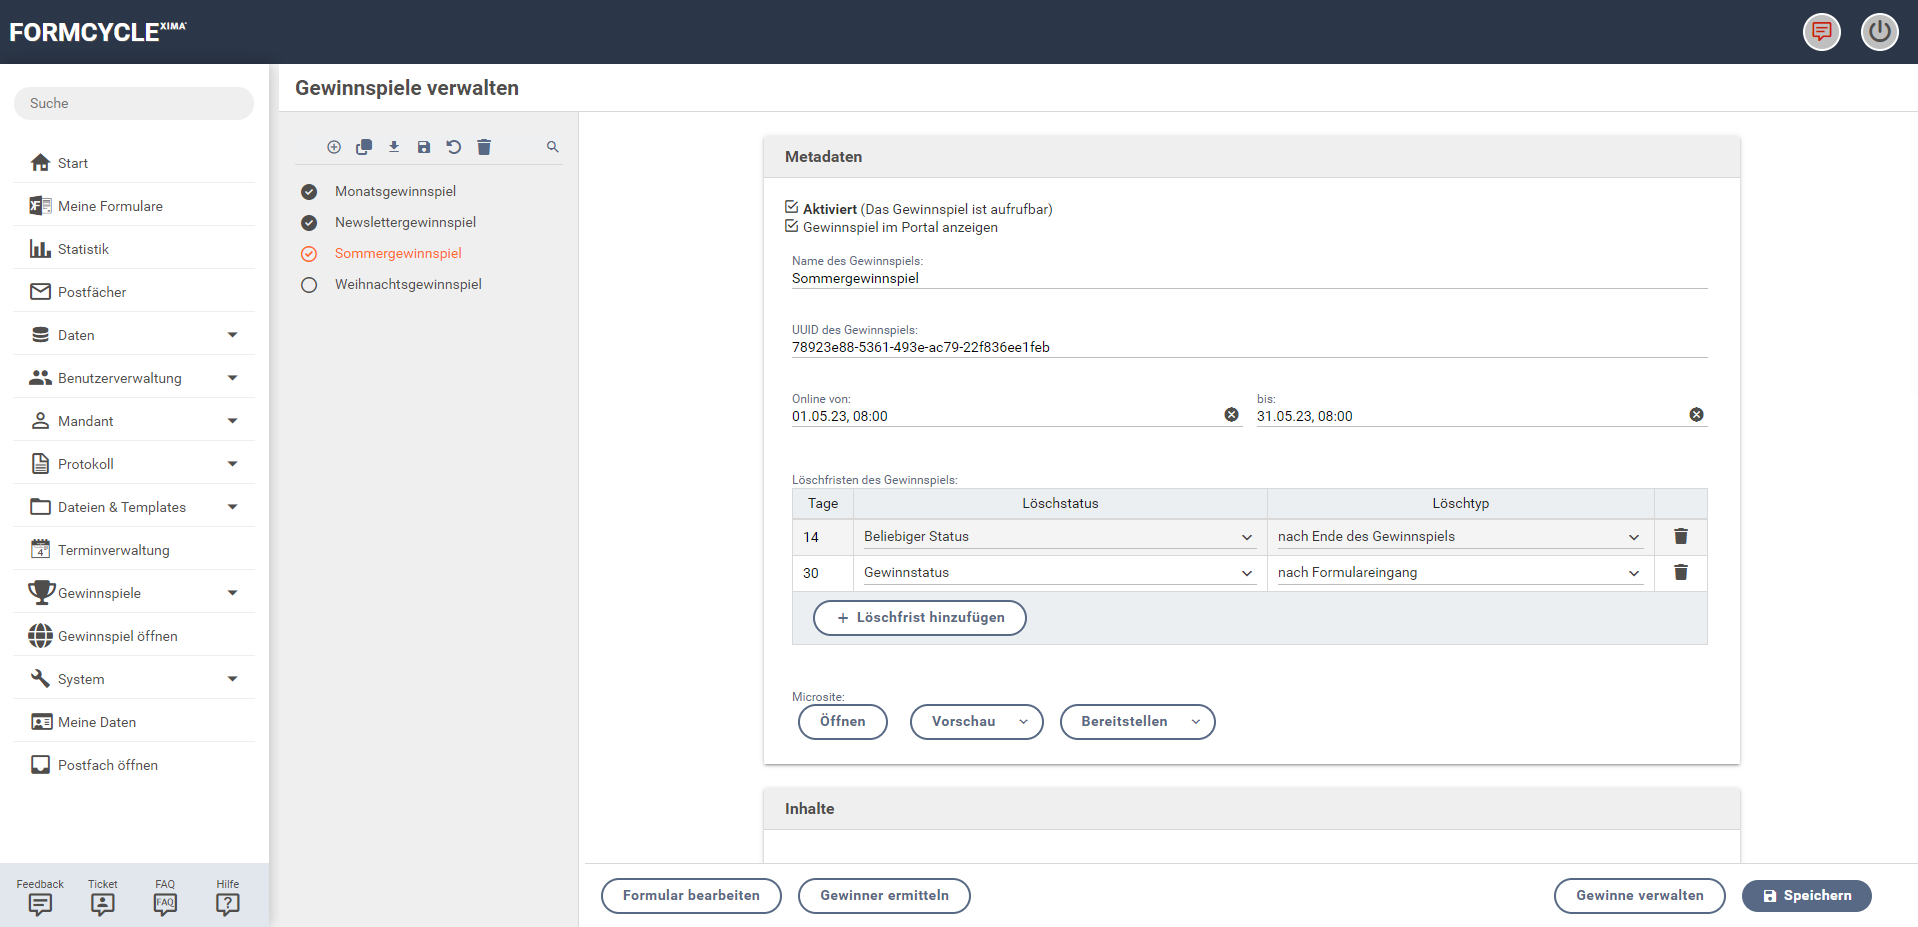This screenshot has width=1918, height=927.
Task: Open the 'Beliebiger Status' Löschstatus dropdown
Action: pos(1058,537)
